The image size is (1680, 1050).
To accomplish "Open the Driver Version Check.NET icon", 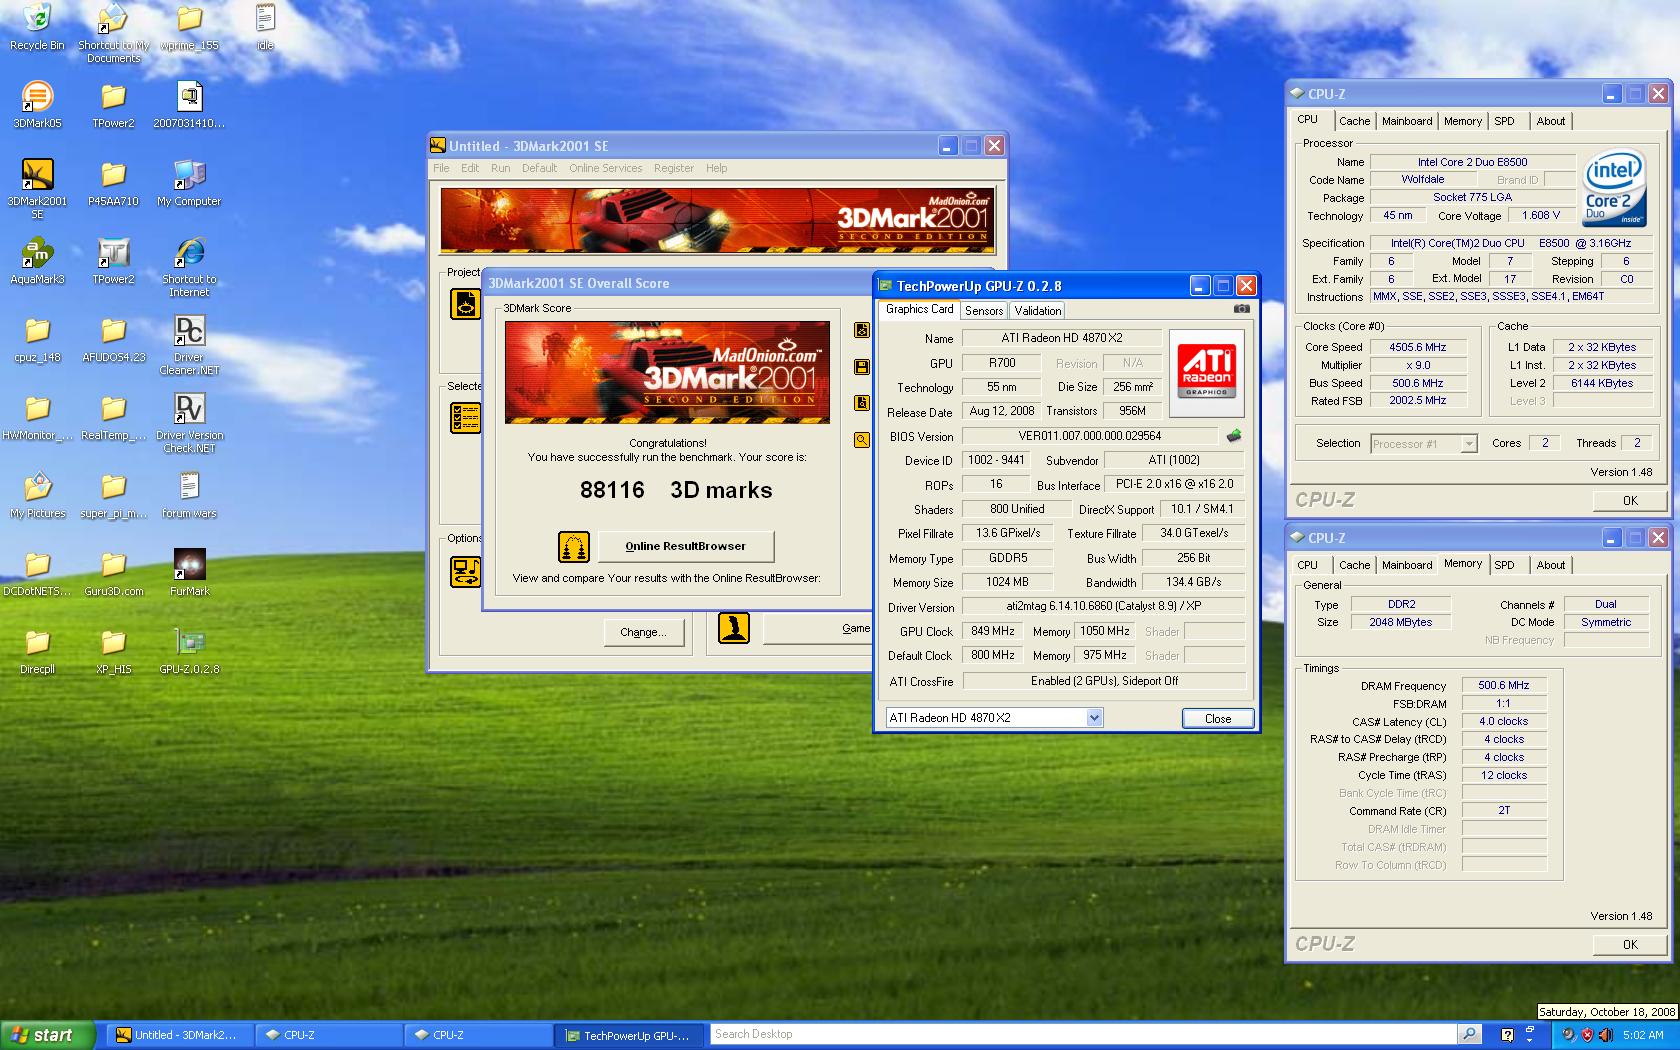I will (x=189, y=409).
